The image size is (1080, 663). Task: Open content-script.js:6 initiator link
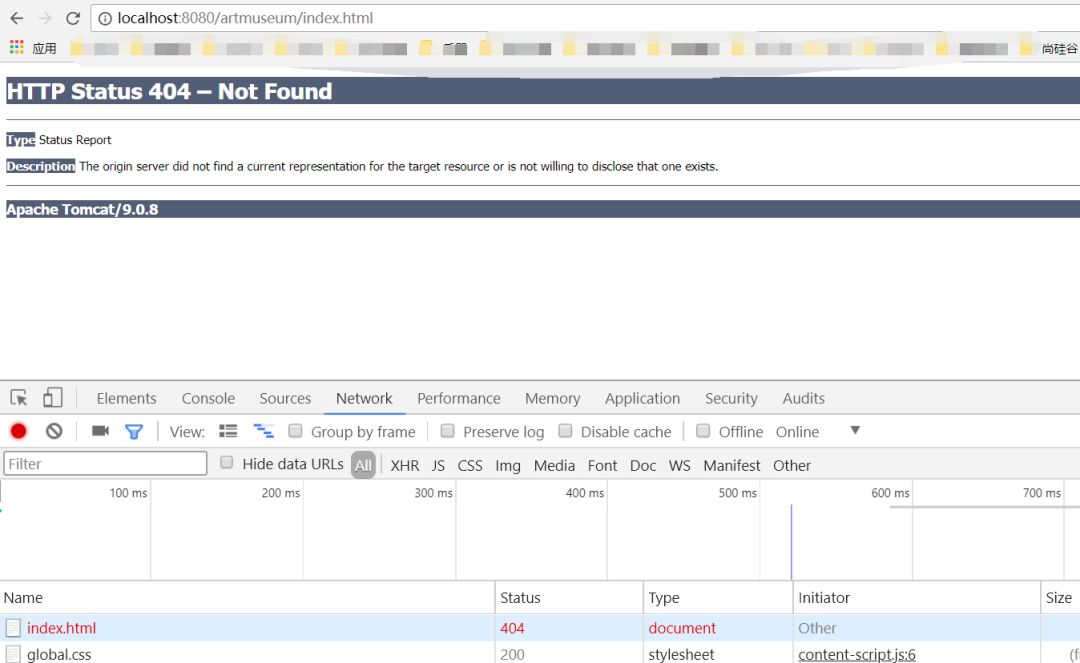(x=857, y=654)
